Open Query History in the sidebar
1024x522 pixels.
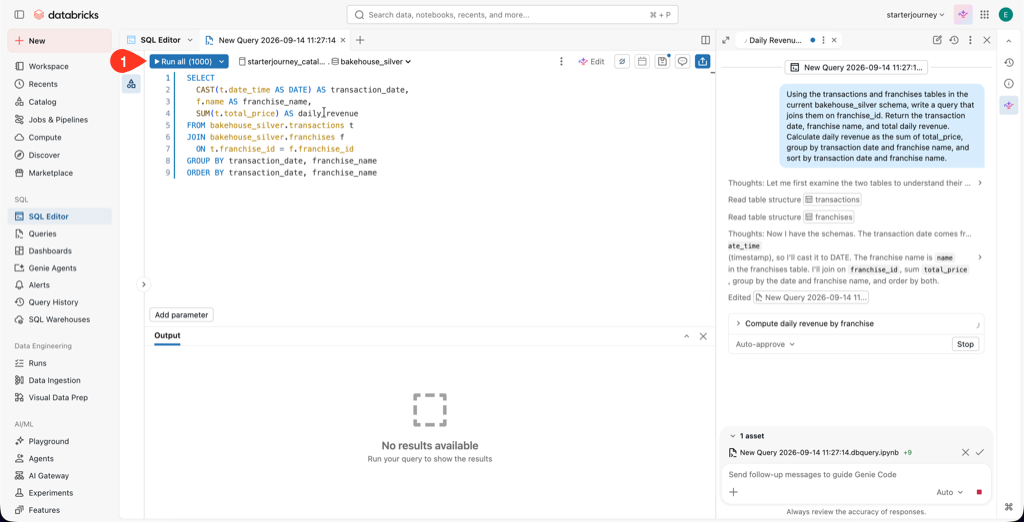pyautogui.click(x=53, y=302)
